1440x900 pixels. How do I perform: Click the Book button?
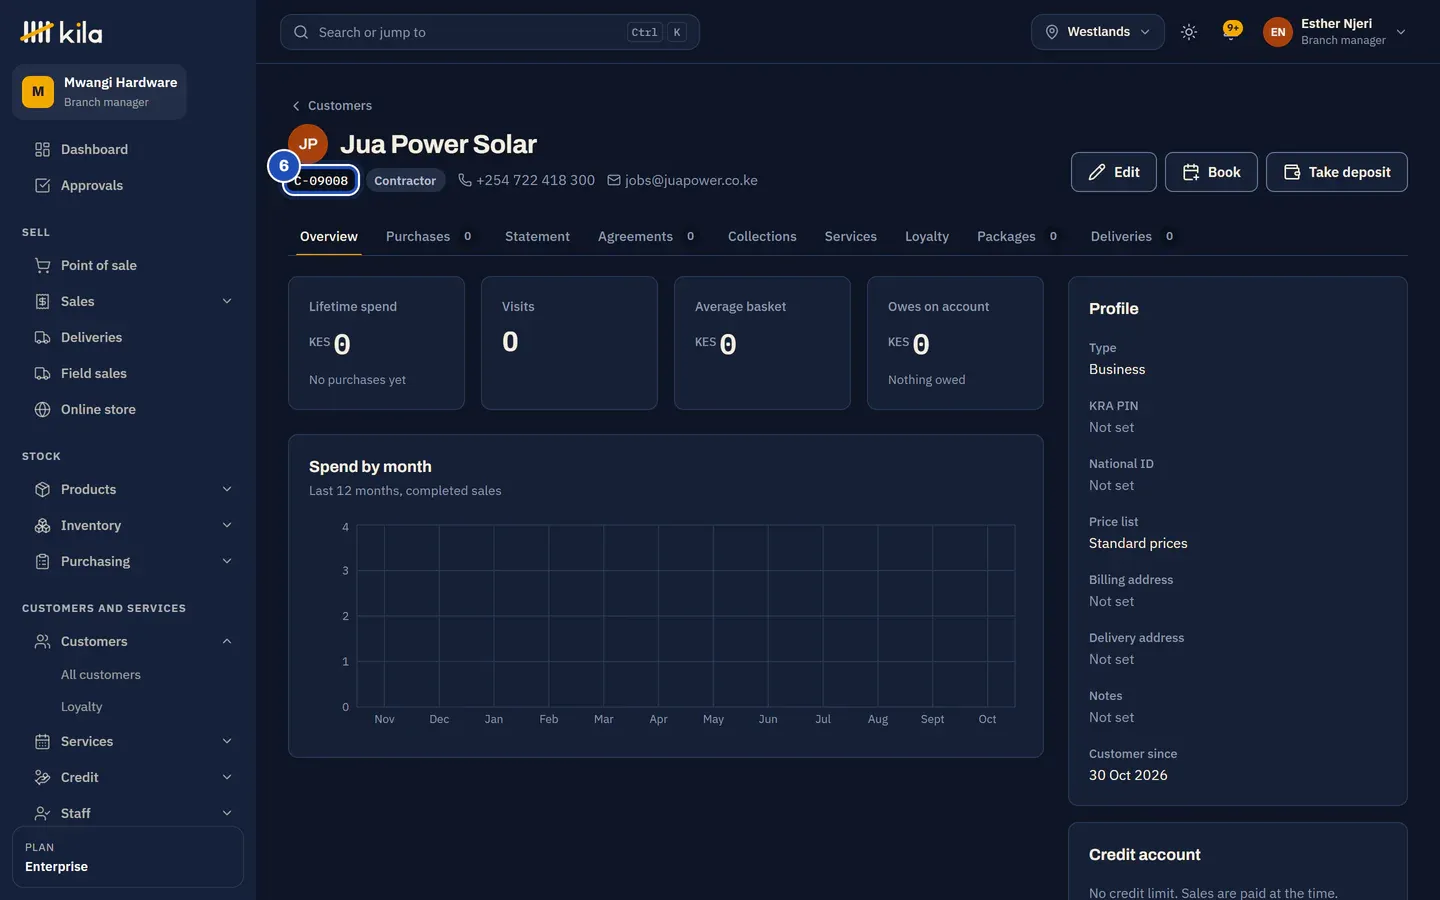tap(1211, 172)
